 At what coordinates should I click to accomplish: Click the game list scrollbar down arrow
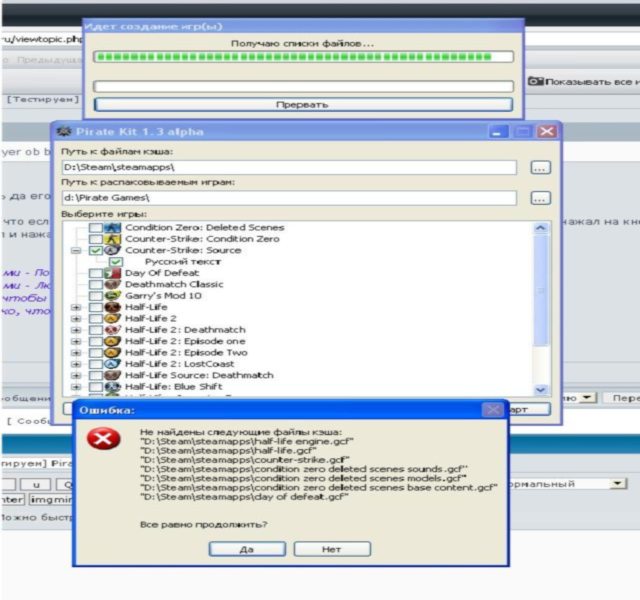click(x=540, y=390)
